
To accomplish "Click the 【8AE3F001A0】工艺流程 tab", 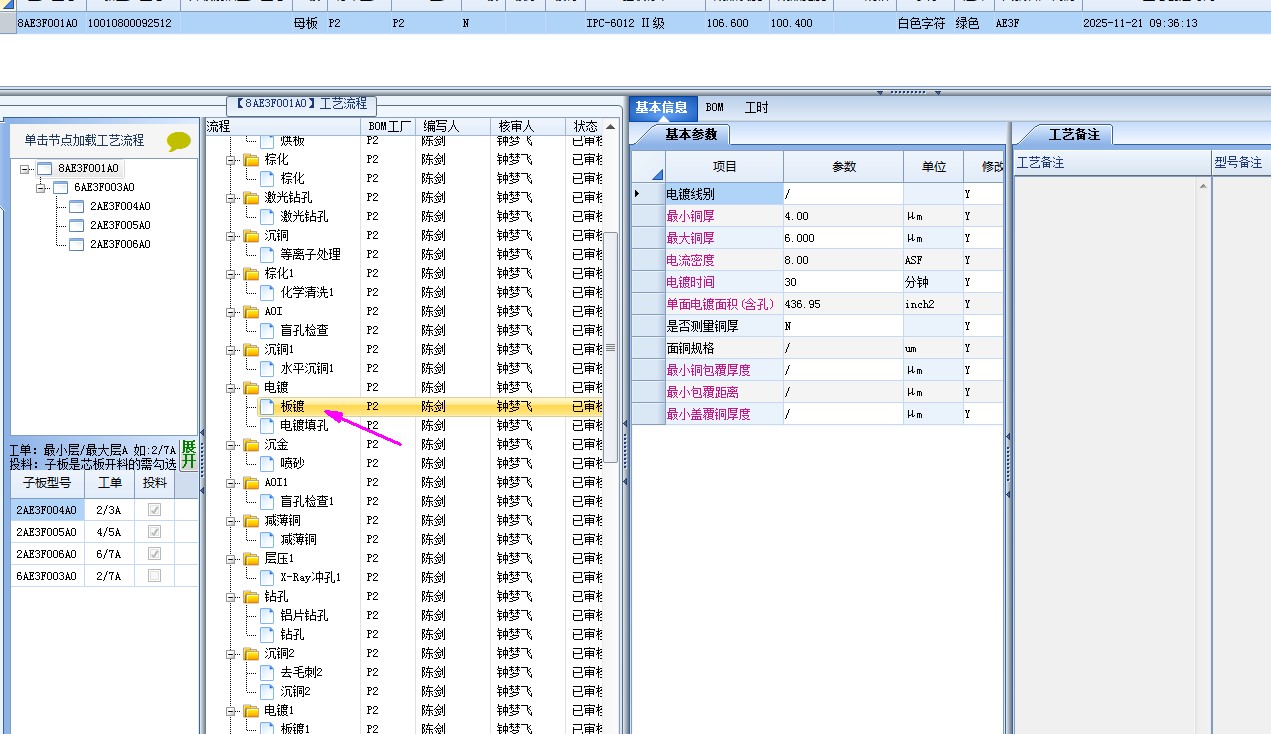I will [301, 104].
